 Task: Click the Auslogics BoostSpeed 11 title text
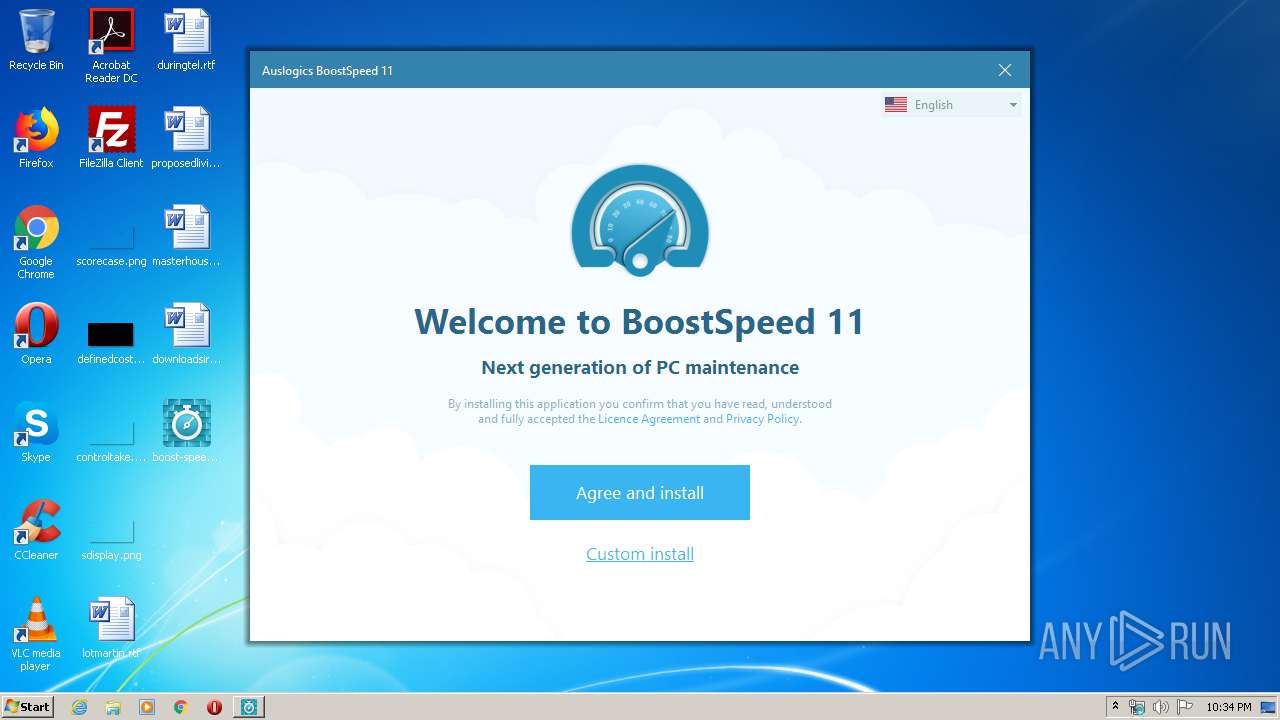(x=327, y=71)
